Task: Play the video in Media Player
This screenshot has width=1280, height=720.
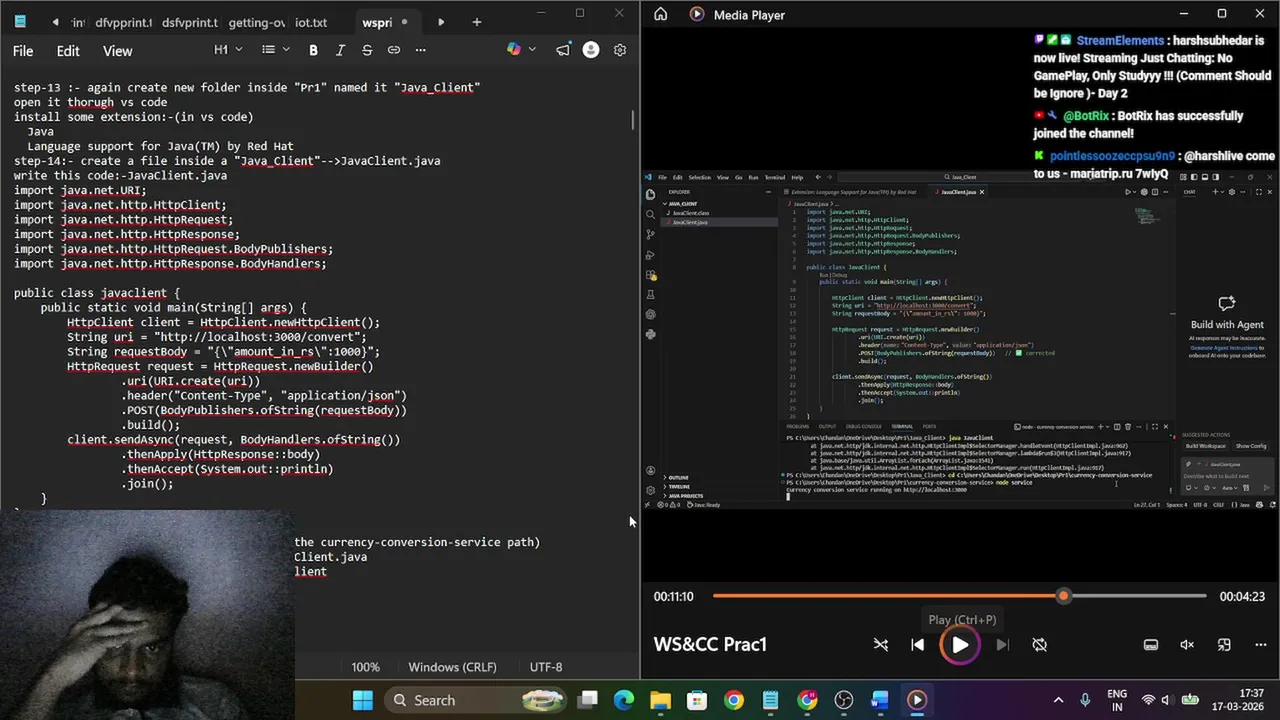Action: coord(959,645)
